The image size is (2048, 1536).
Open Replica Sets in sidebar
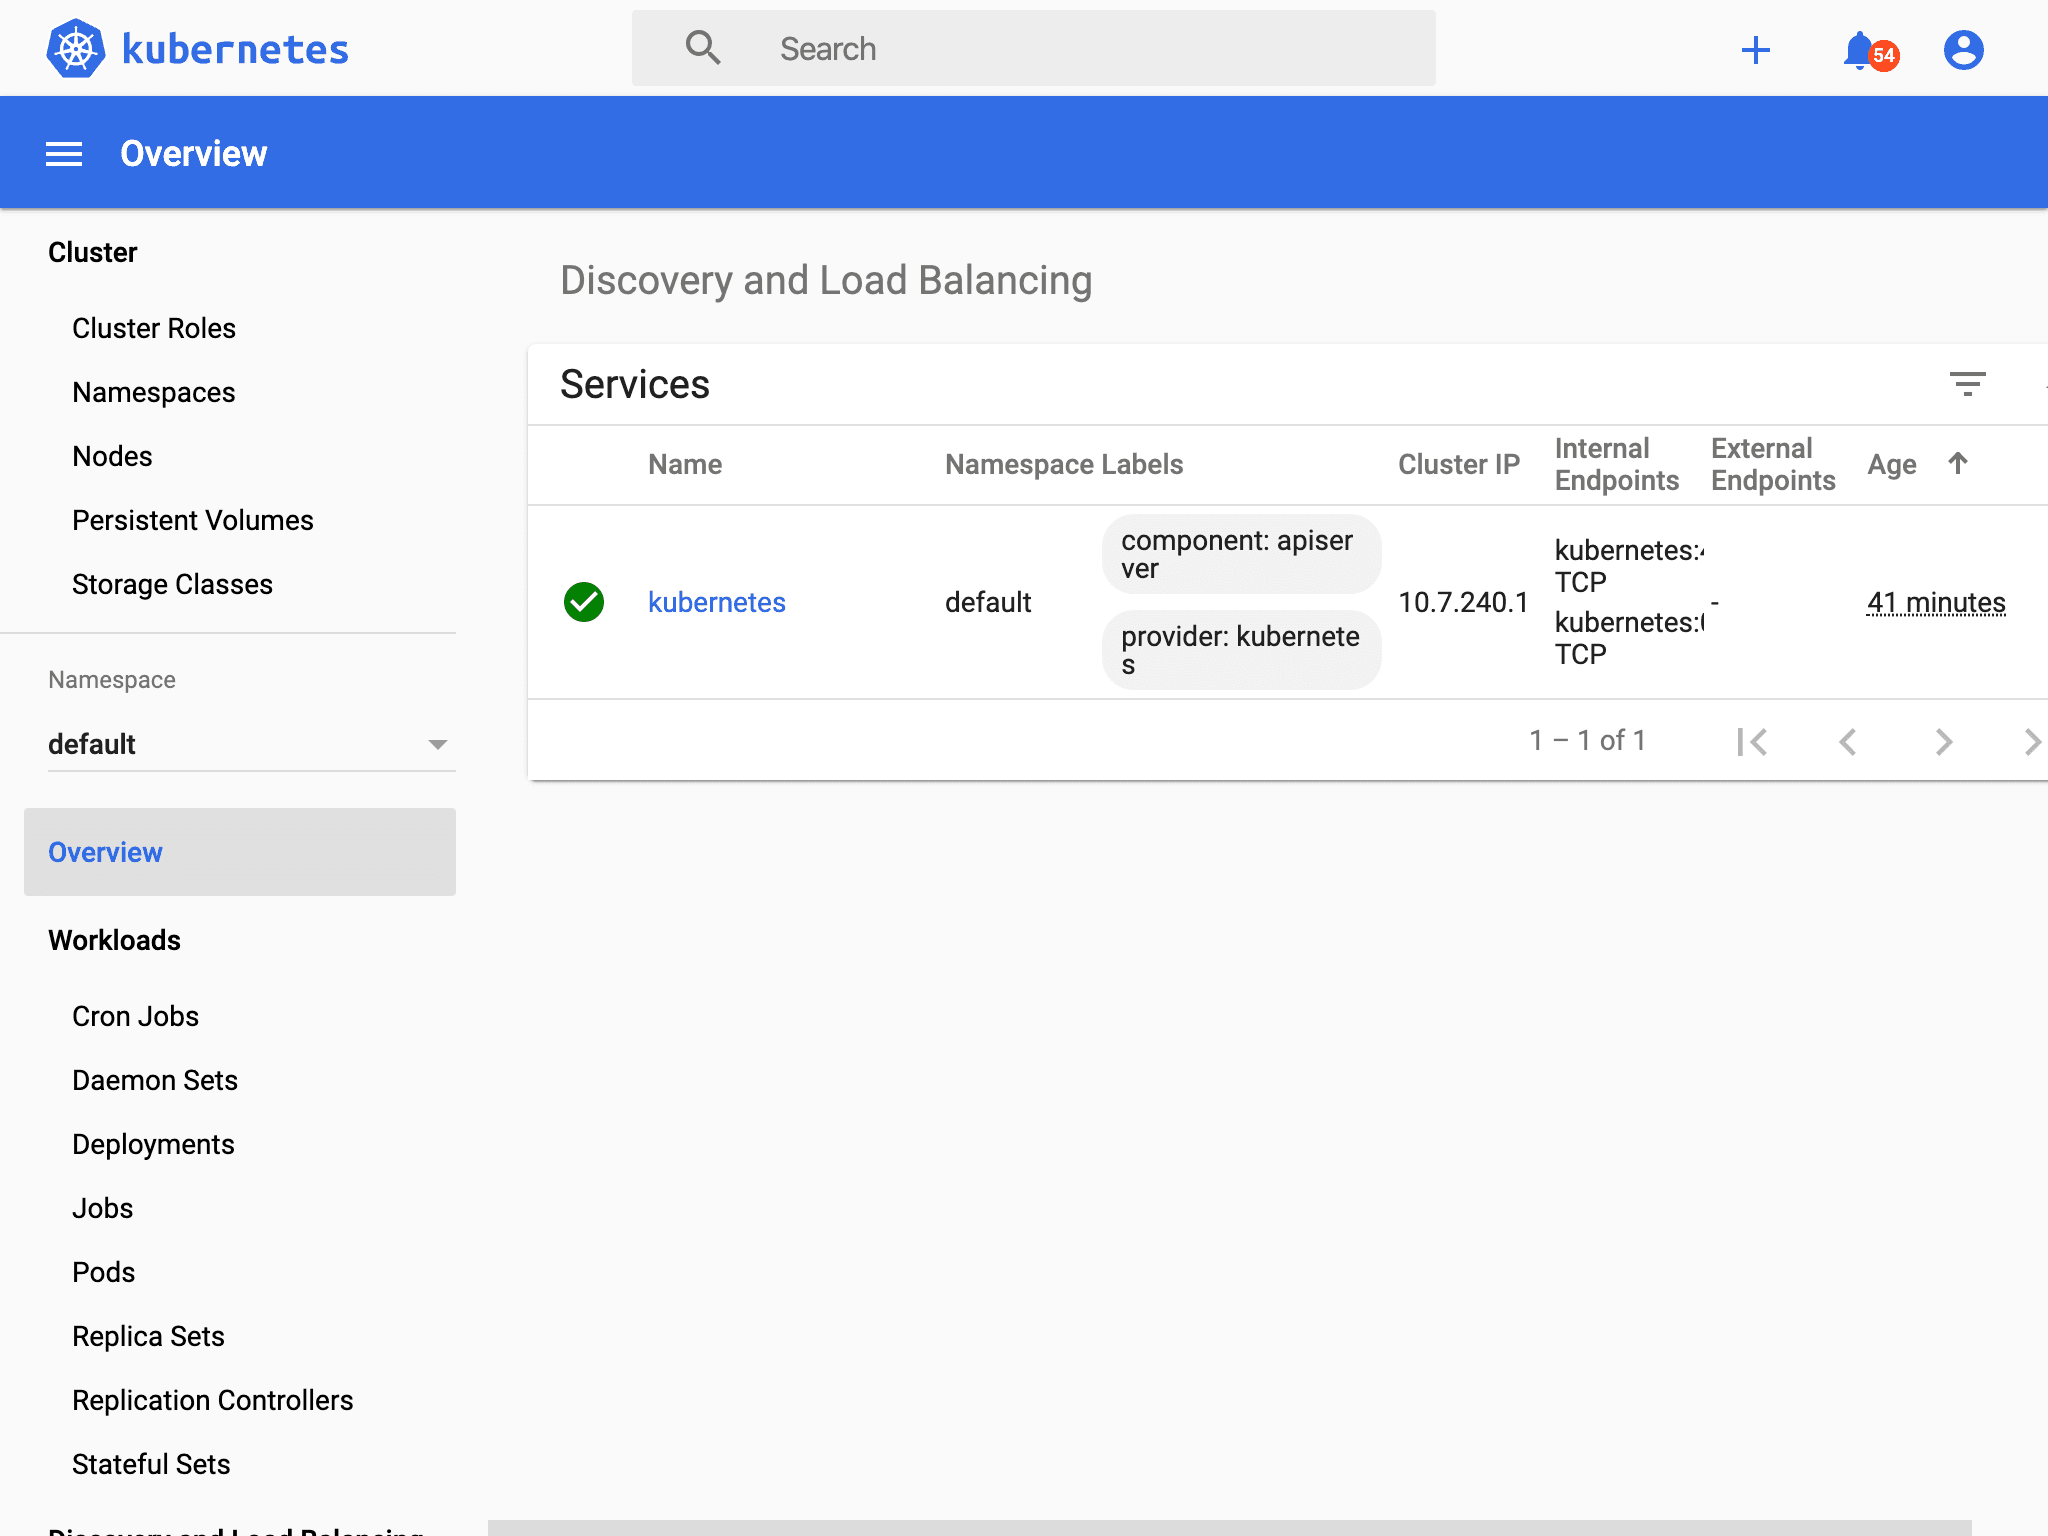pos(148,1336)
